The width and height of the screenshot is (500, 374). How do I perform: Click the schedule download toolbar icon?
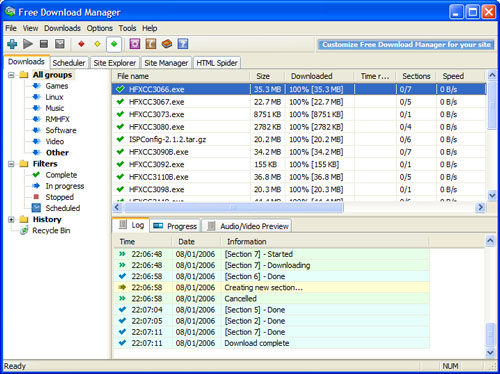(60, 44)
